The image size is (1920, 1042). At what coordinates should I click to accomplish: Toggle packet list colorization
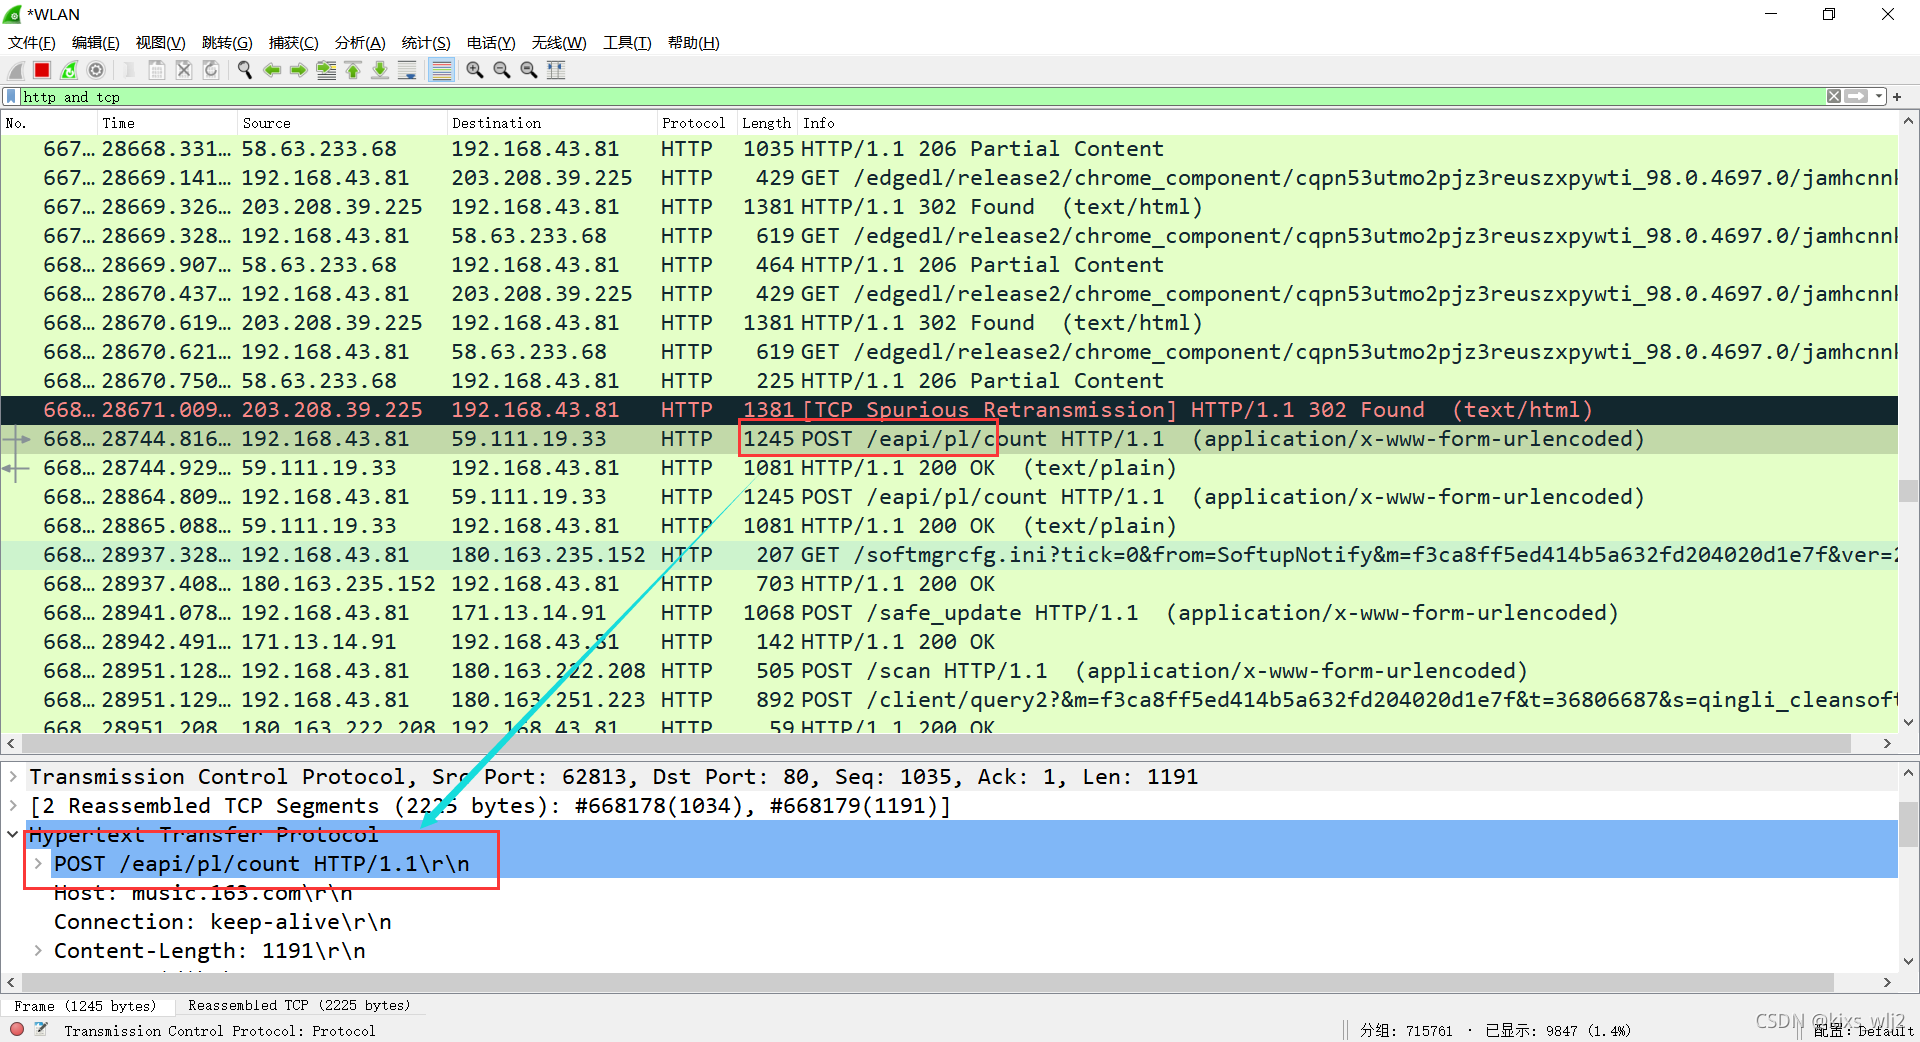441,70
